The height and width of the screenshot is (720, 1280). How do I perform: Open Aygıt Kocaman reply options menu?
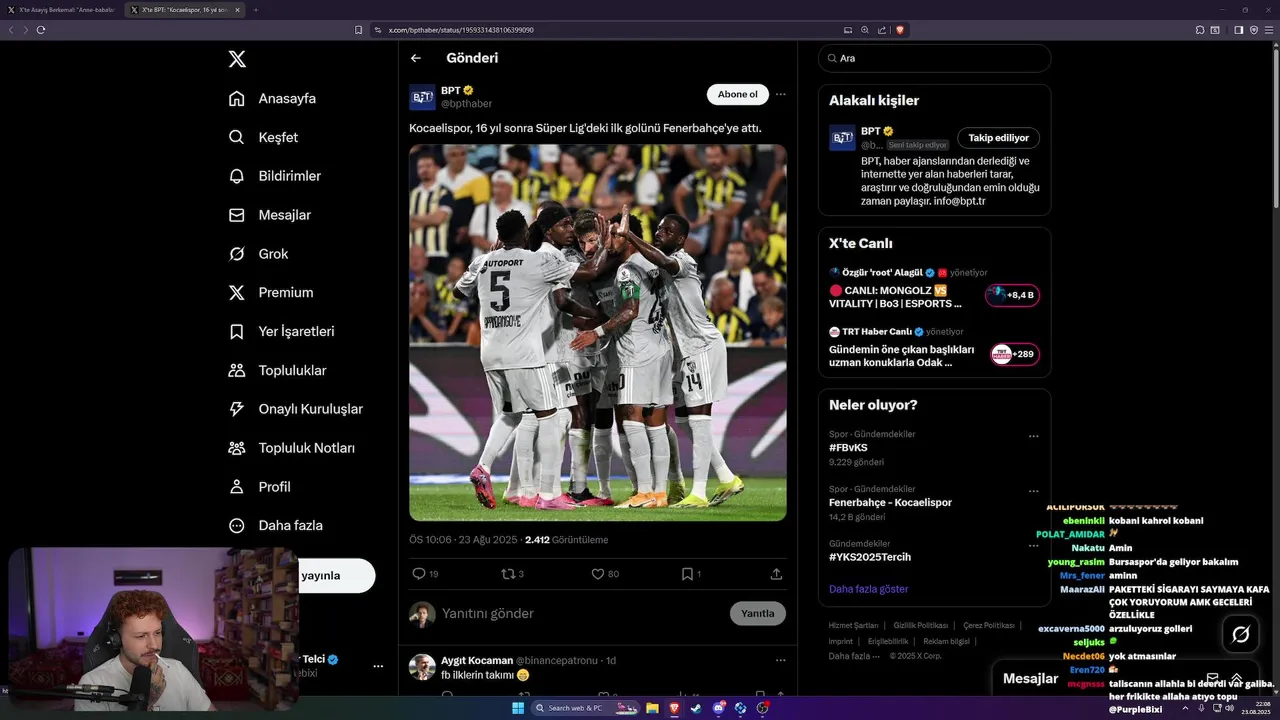[781, 660]
